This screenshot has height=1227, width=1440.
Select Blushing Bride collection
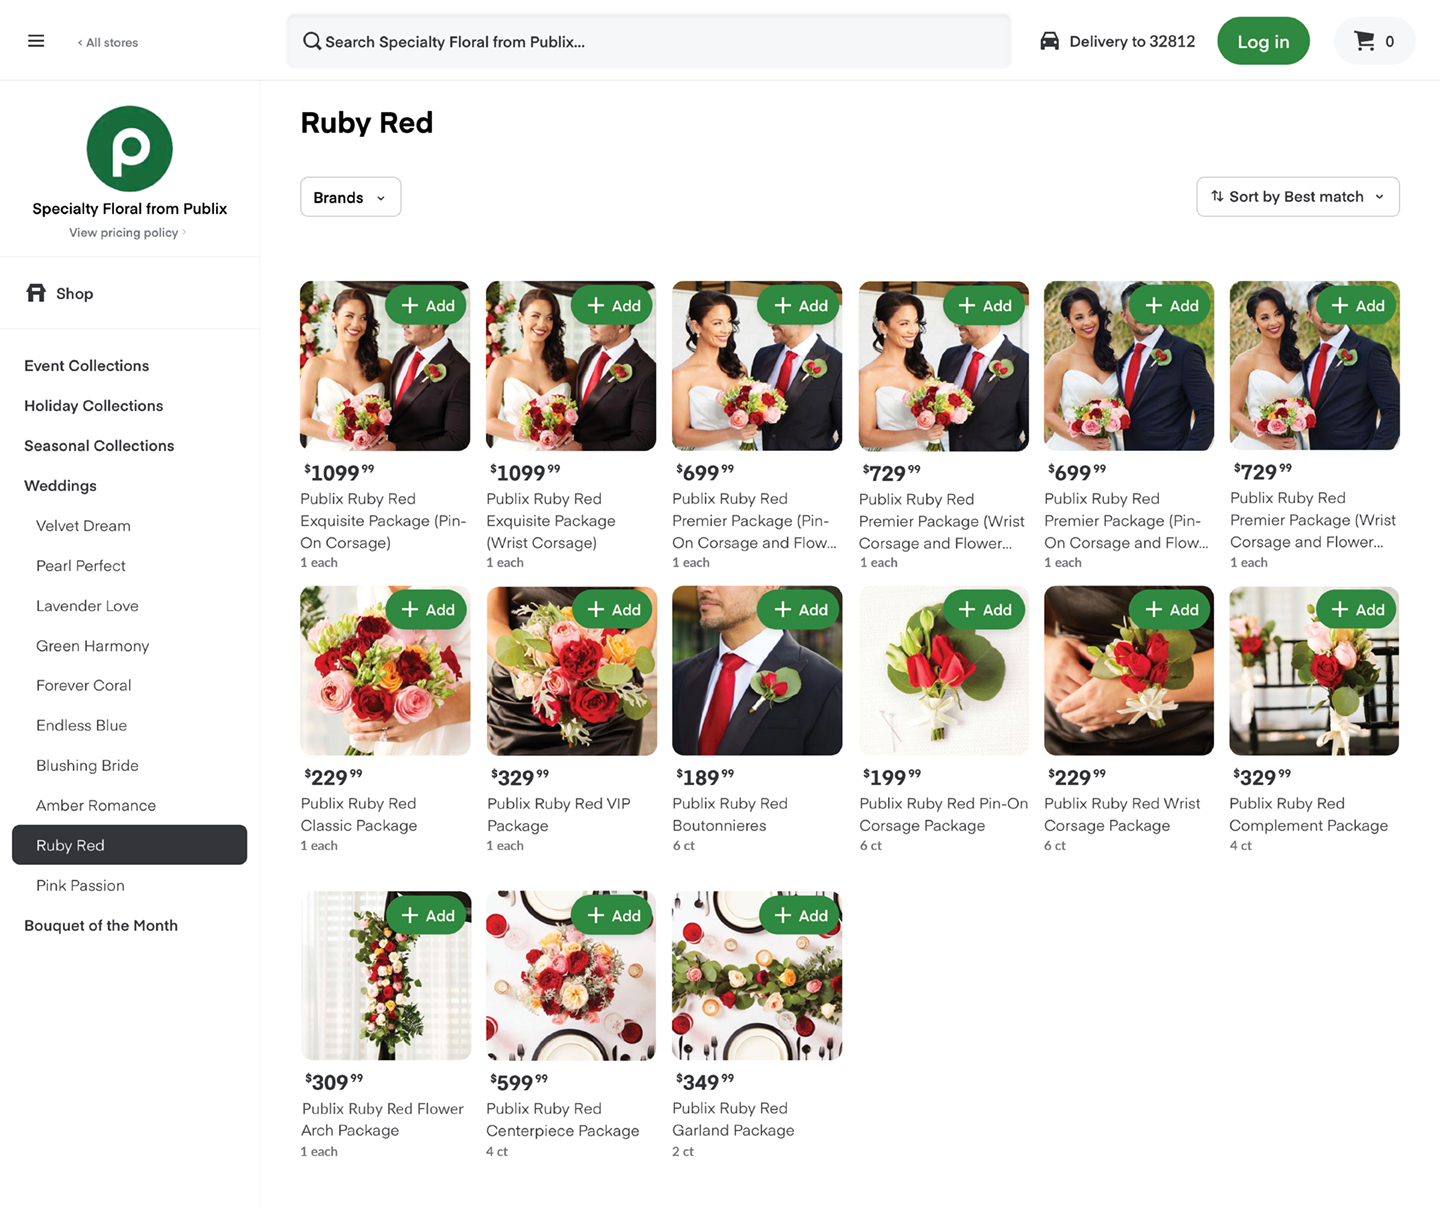(x=87, y=766)
